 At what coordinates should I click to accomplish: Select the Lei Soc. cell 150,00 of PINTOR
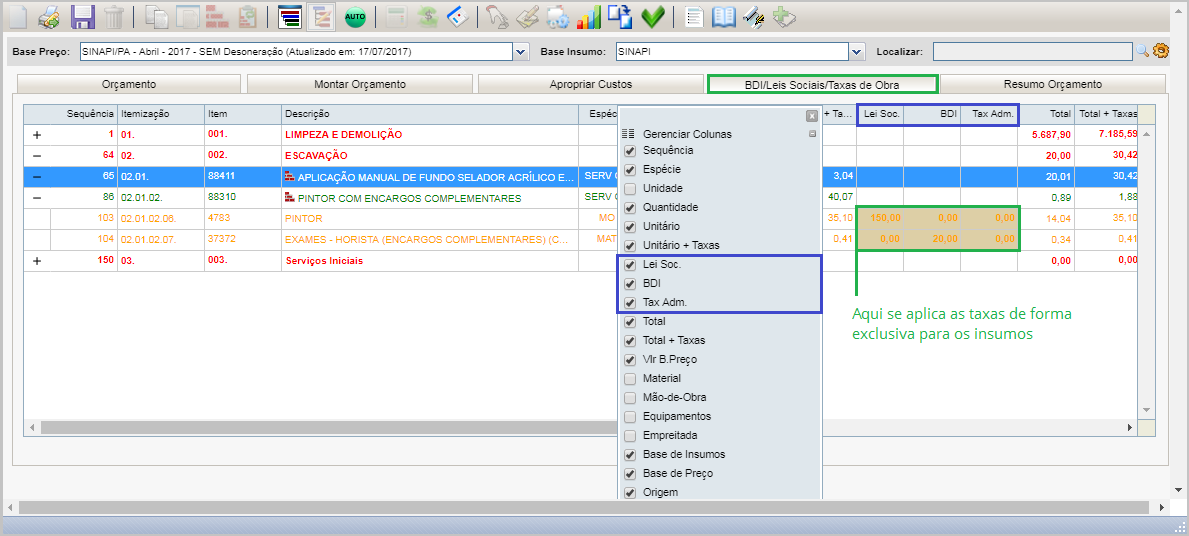[x=879, y=218]
